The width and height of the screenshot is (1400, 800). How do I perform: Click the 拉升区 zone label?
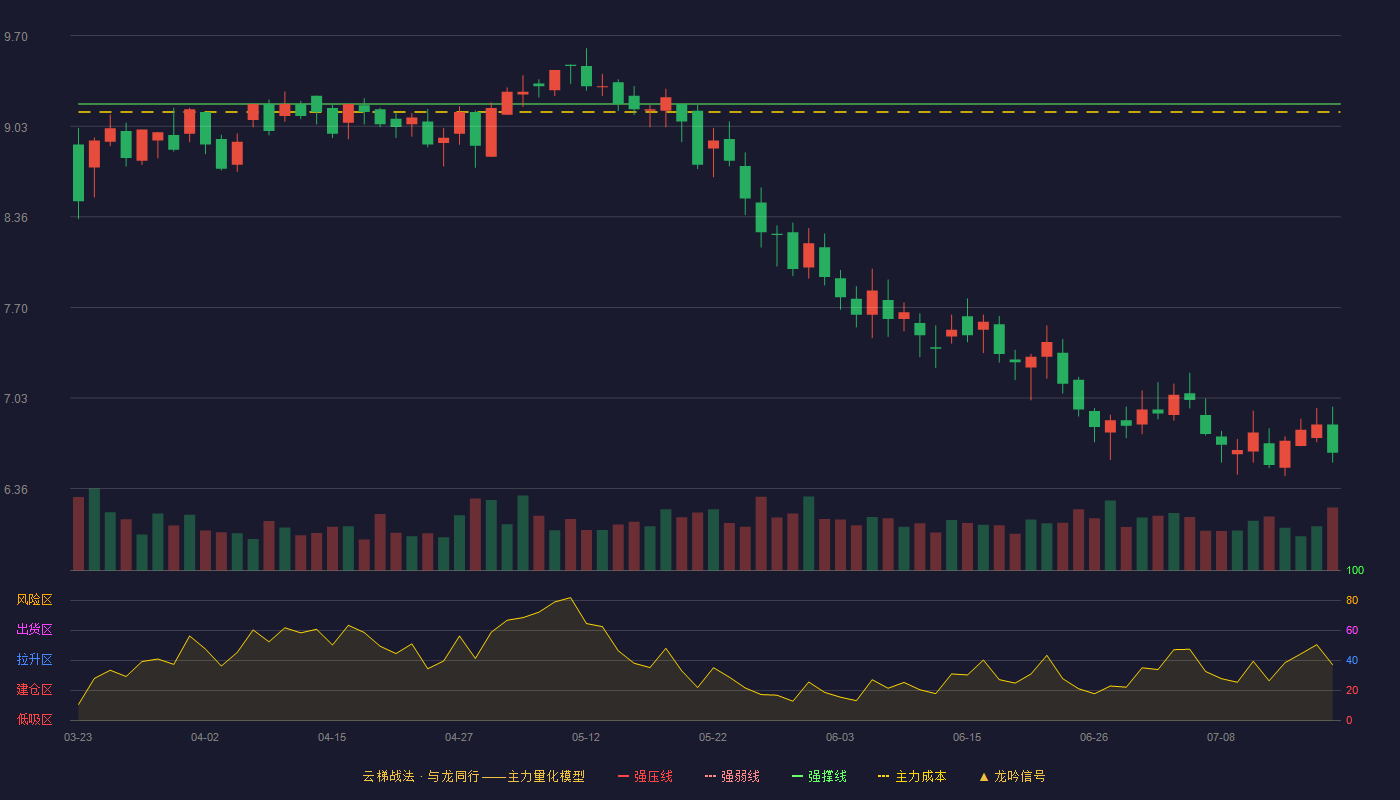point(34,660)
